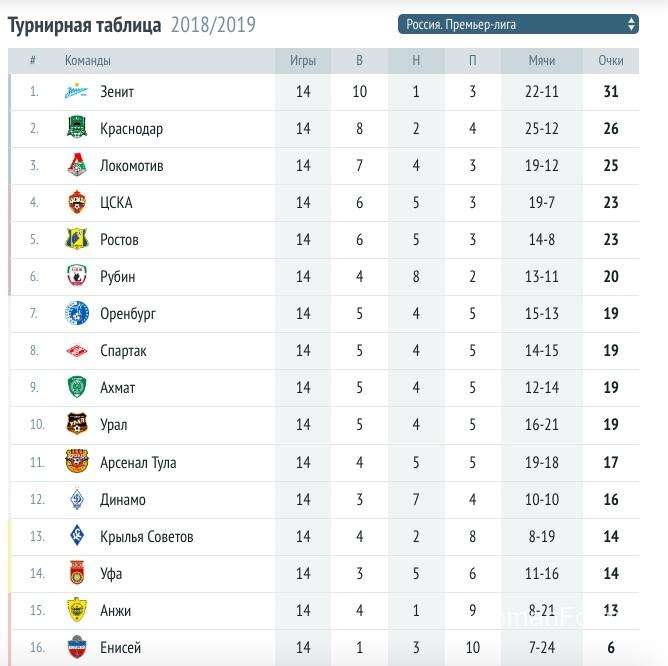Click the Анжи yellow crest
The image size is (668, 666).
[77, 610]
